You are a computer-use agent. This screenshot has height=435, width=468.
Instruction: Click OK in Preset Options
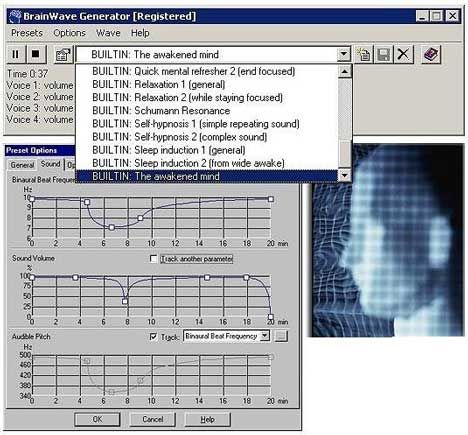point(97,419)
